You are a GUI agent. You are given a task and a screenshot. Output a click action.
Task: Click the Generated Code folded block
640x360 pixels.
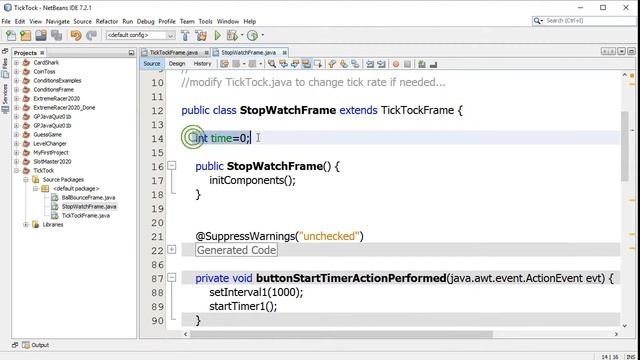coord(236,250)
